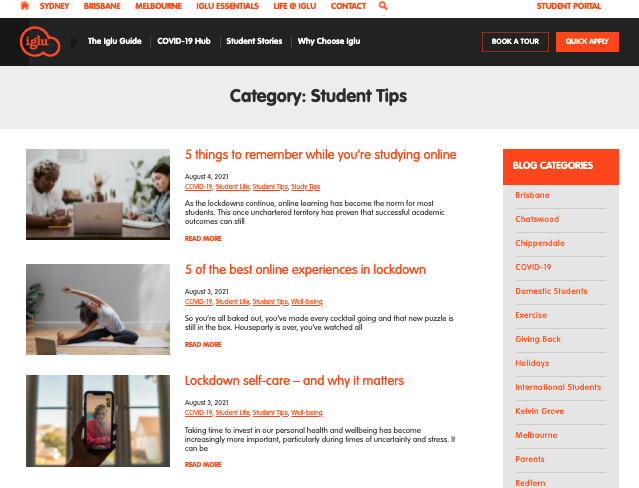Open the Giving Back category
Image resolution: width=639 pixels, height=488 pixels.
(538, 339)
